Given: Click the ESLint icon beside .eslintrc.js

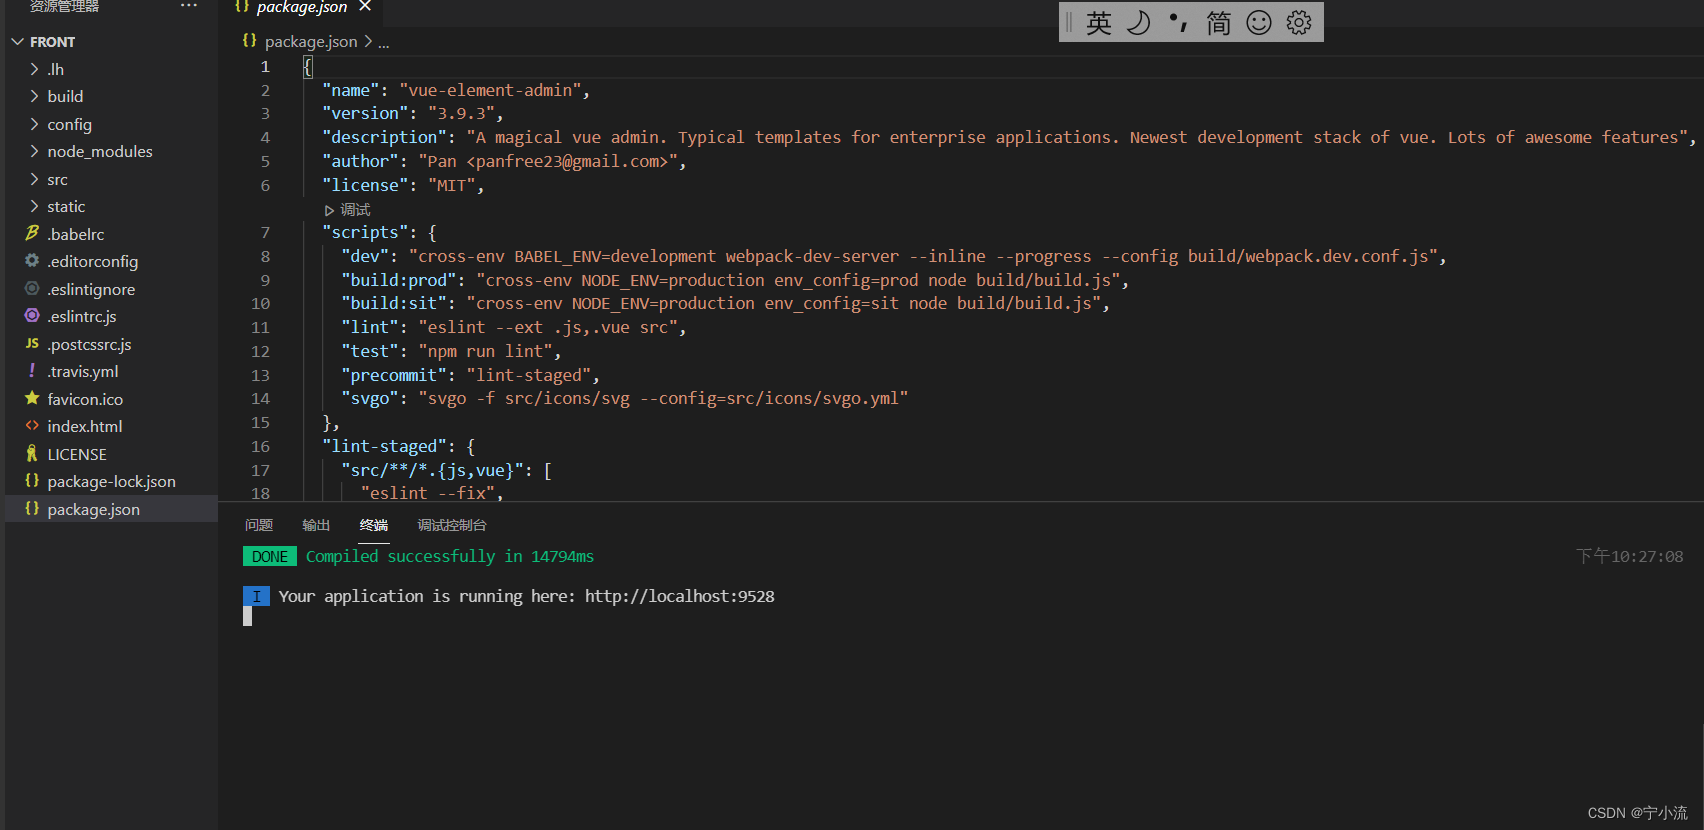Looking at the screenshot, I should pyautogui.click(x=32, y=315).
